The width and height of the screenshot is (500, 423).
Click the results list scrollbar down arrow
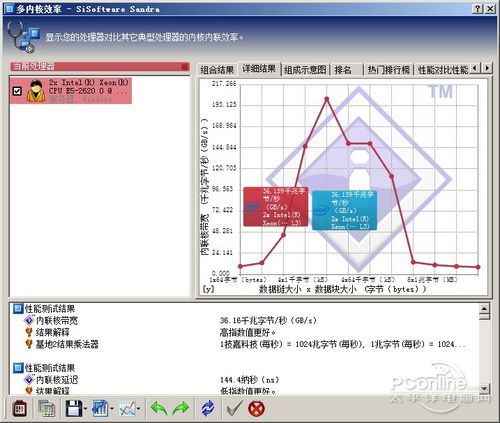click(484, 388)
